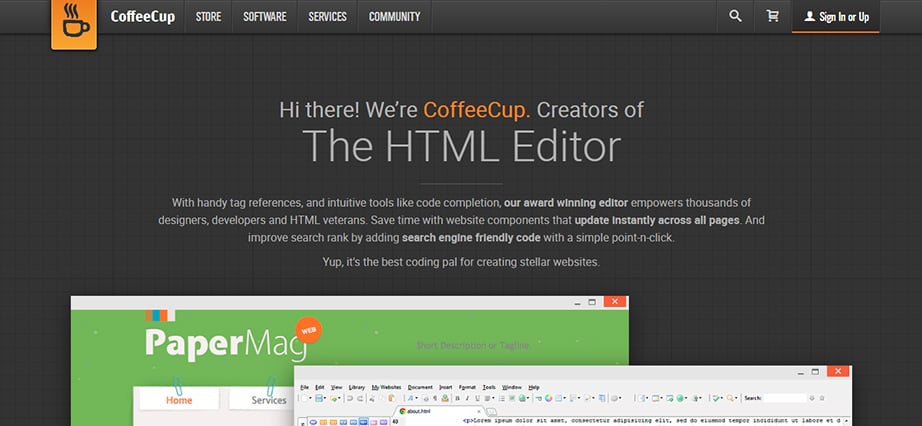Image resolution: width=922 pixels, height=426 pixels.
Task: Open Format menu in the editor window
Action: tap(467, 387)
